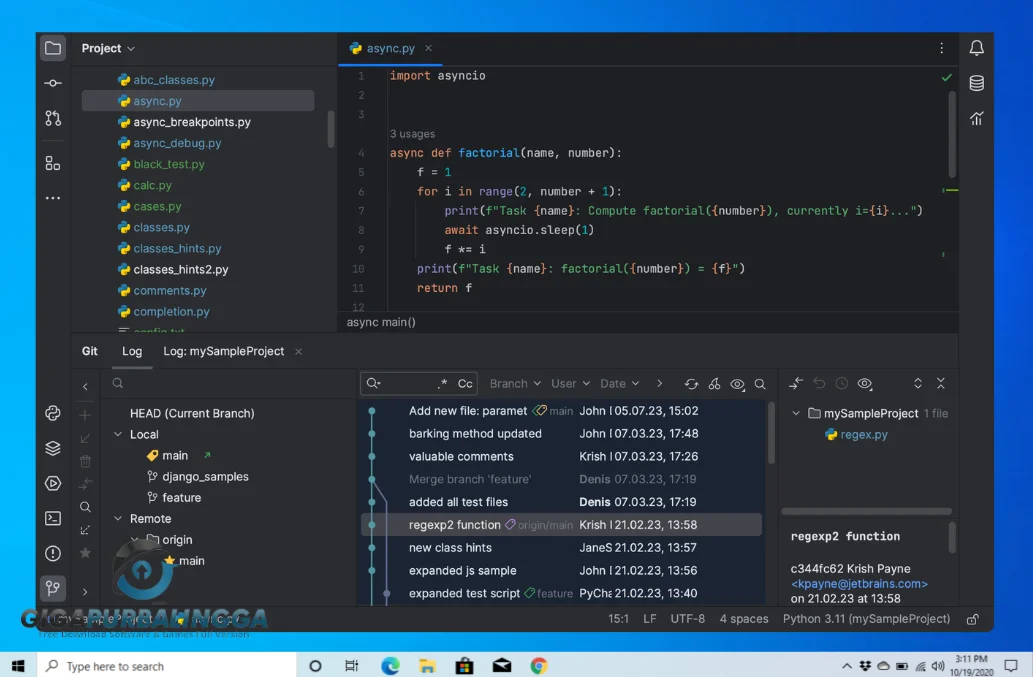
Task: Click the Cherry-pick icon in log toolbar
Action: [x=714, y=384]
